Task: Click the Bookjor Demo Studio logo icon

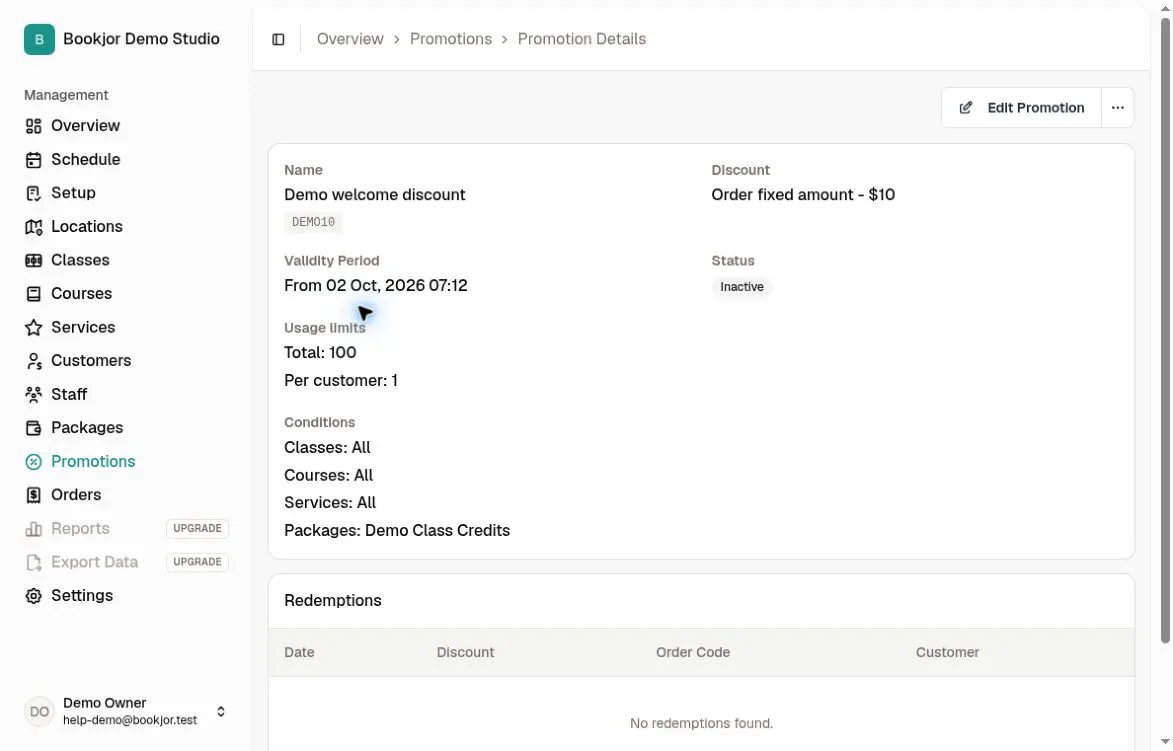Action: [x=39, y=39]
